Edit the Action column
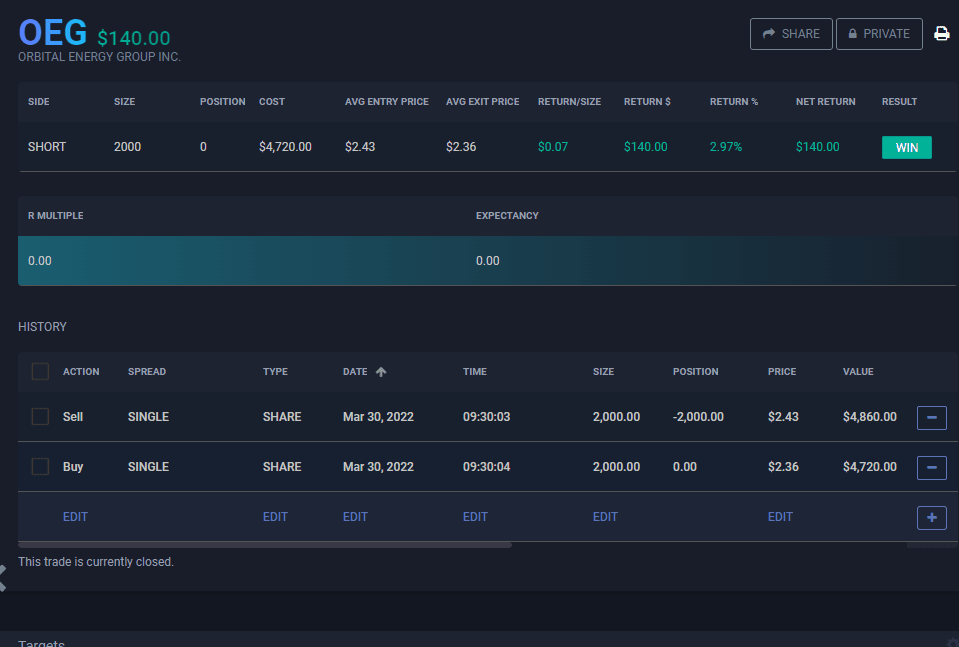Viewport: 959px width, 647px height. point(75,517)
